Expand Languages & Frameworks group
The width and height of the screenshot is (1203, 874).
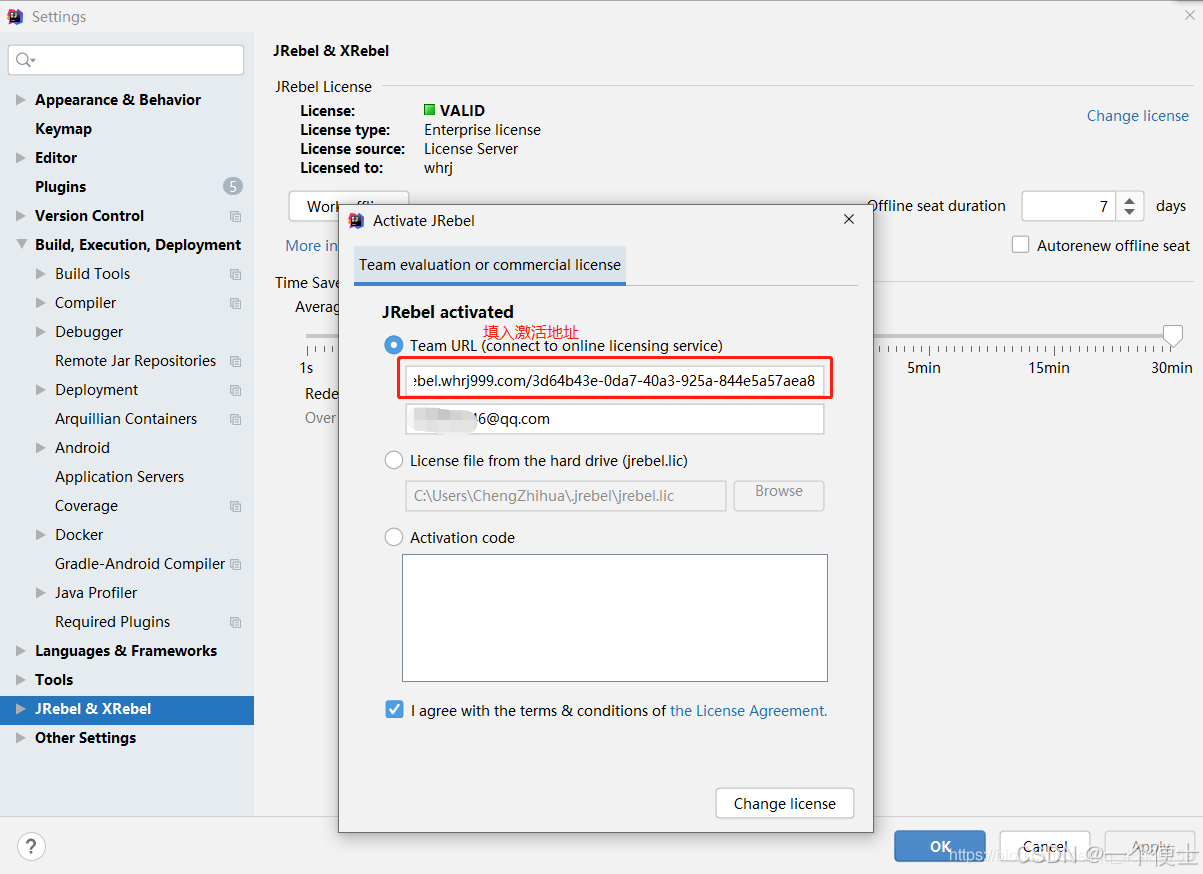click(21, 651)
